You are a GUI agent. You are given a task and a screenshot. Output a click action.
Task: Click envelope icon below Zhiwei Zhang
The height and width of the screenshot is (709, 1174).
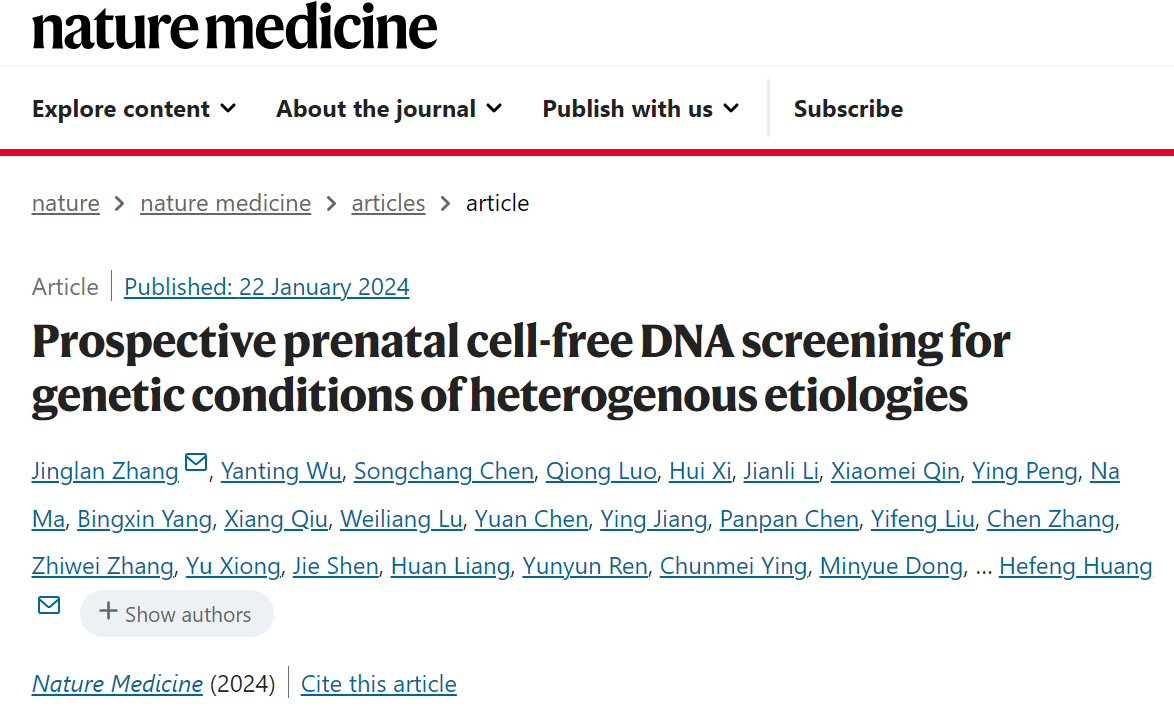tap(49, 605)
